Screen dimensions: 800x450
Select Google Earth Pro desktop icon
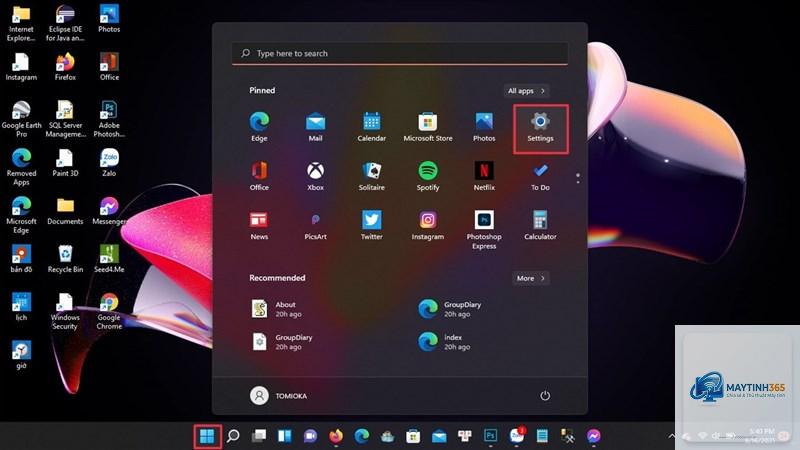point(21,119)
